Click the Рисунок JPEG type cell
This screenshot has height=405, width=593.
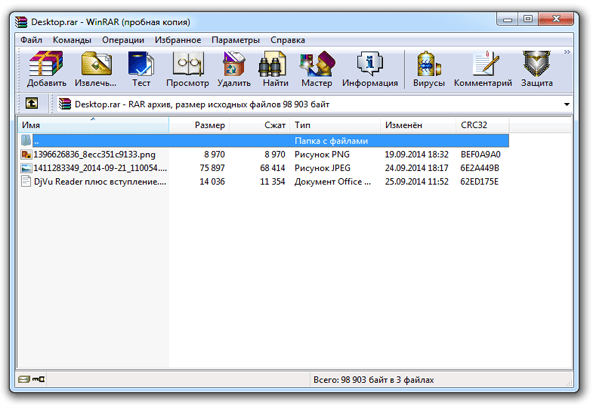tap(322, 168)
